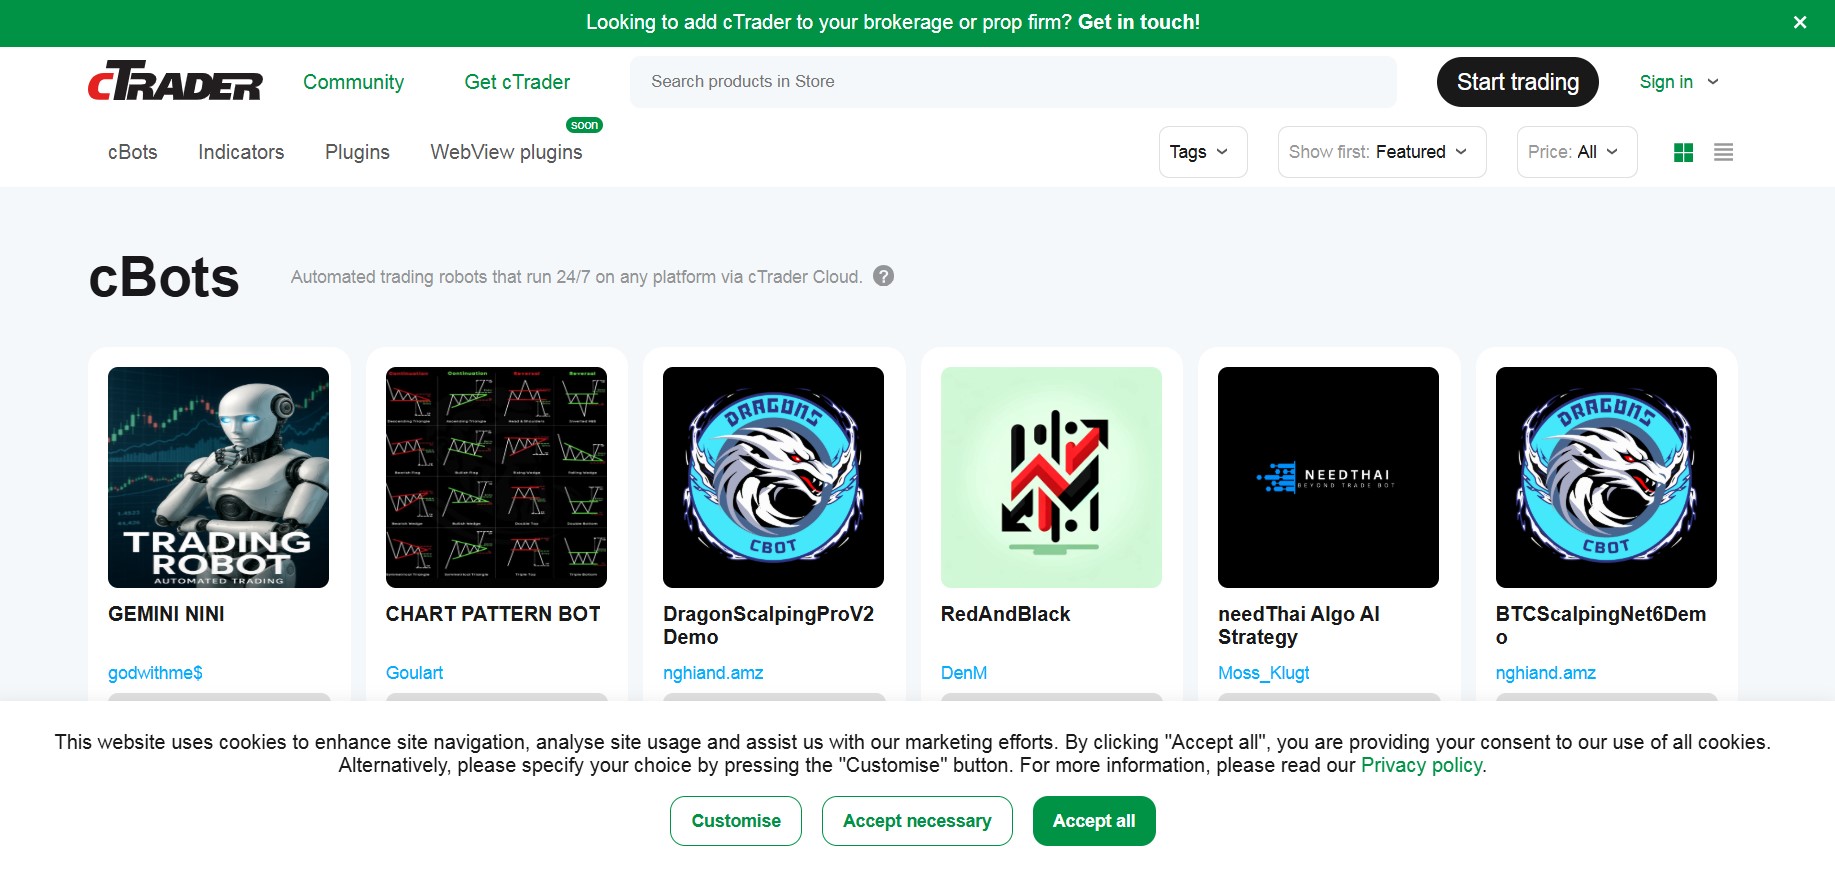The height and width of the screenshot is (881, 1835).
Task: Click the cBots help question mark icon
Action: click(883, 276)
